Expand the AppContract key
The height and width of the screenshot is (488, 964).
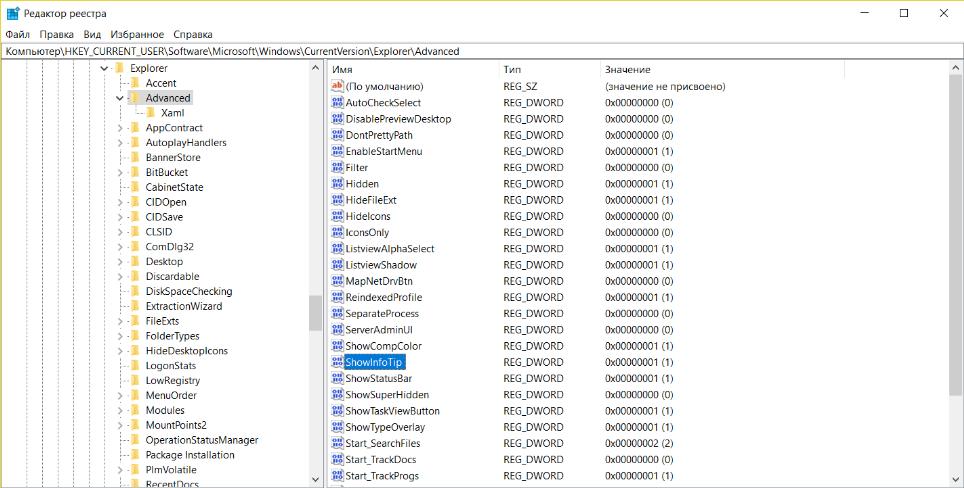click(x=120, y=128)
